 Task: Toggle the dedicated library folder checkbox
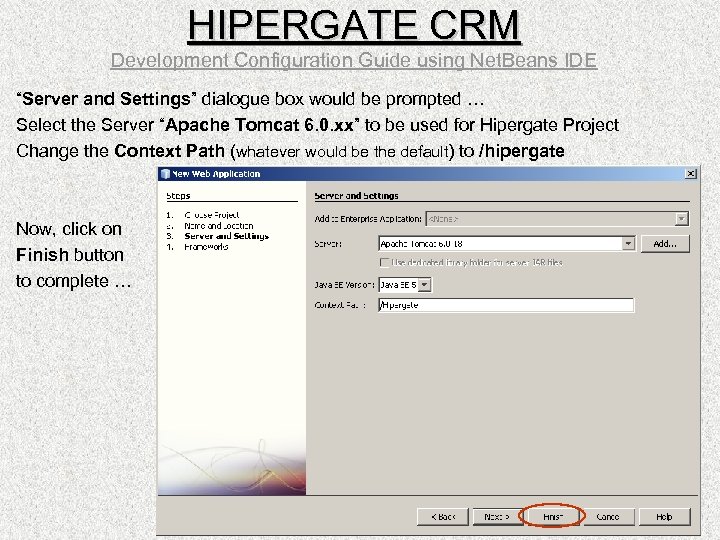tap(384, 263)
